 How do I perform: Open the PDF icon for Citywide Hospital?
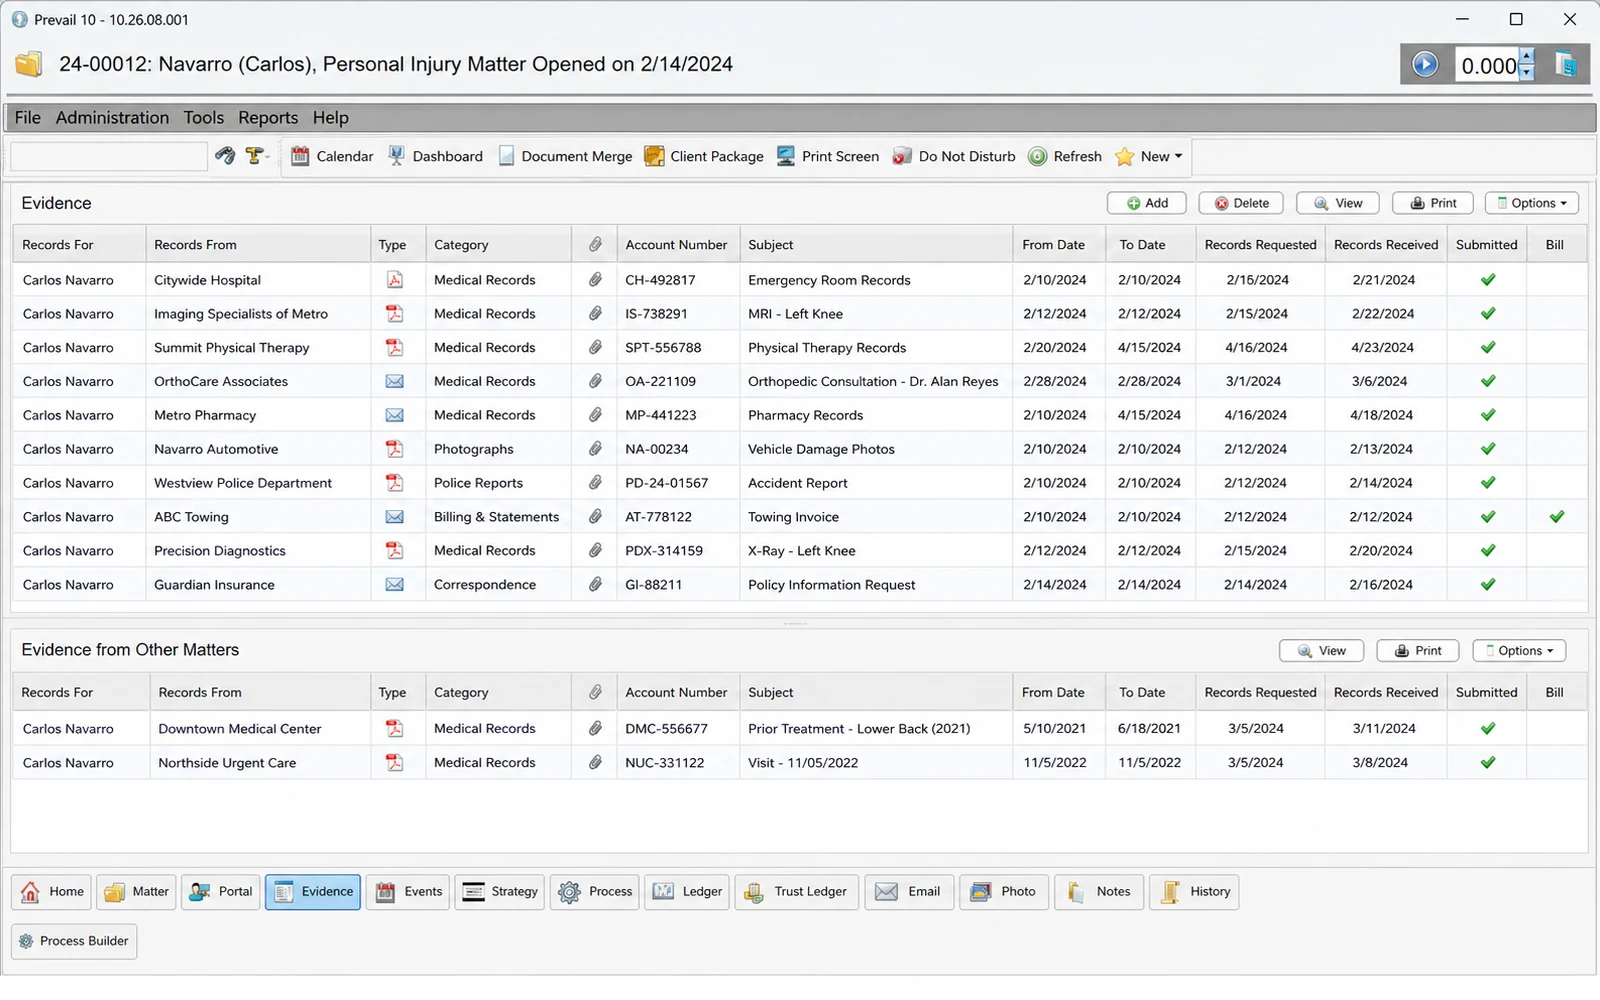point(395,280)
